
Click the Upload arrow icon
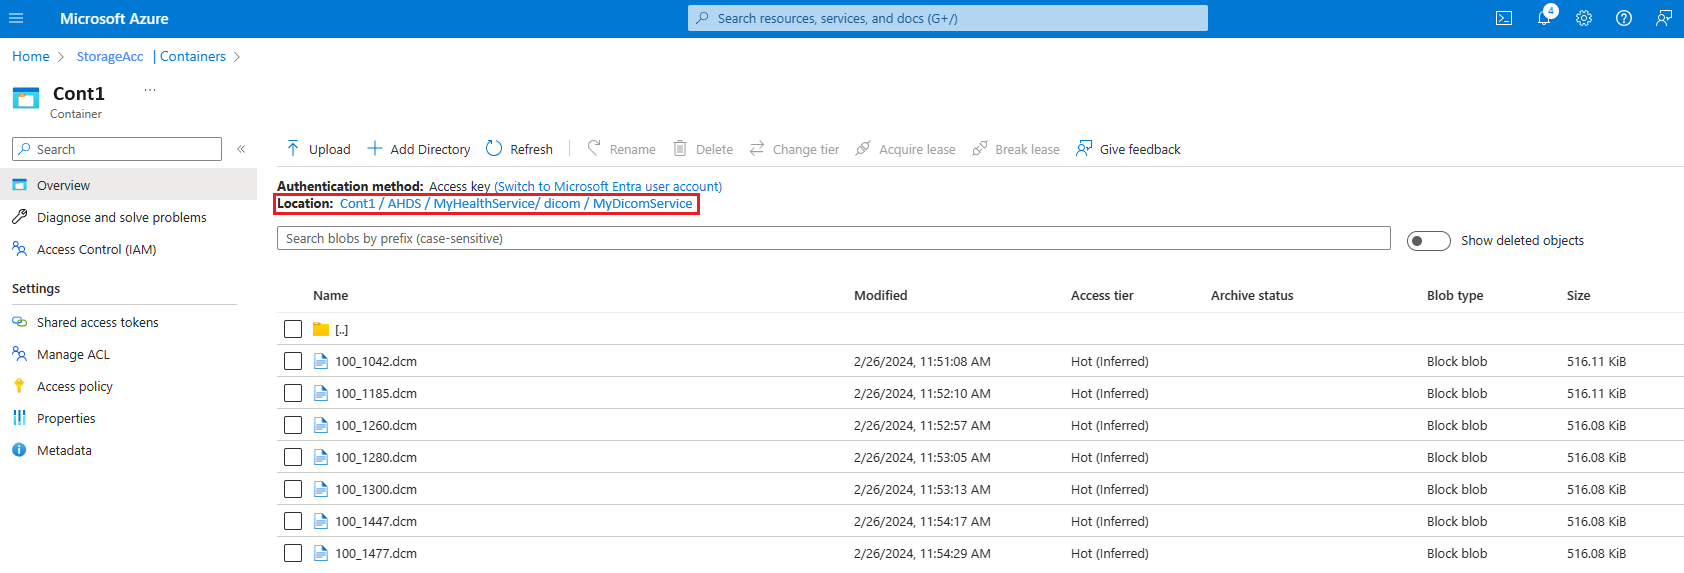click(293, 149)
